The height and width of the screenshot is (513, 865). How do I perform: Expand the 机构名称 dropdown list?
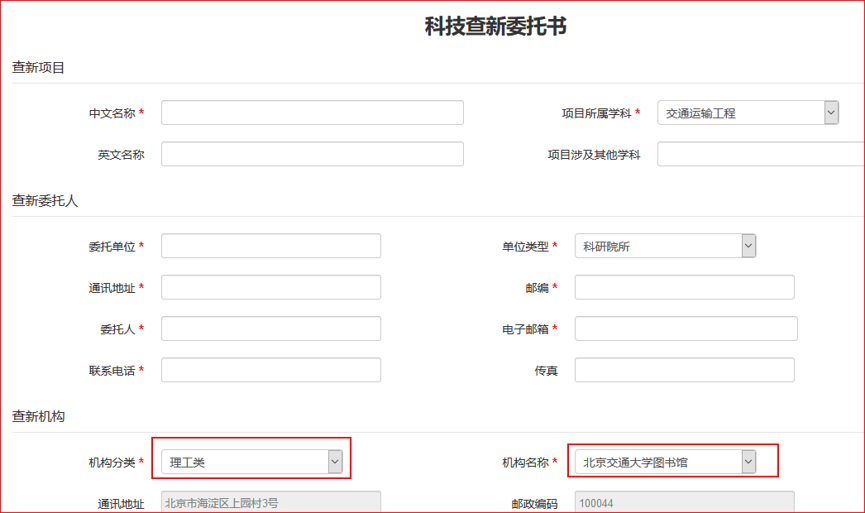click(x=665, y=462)
